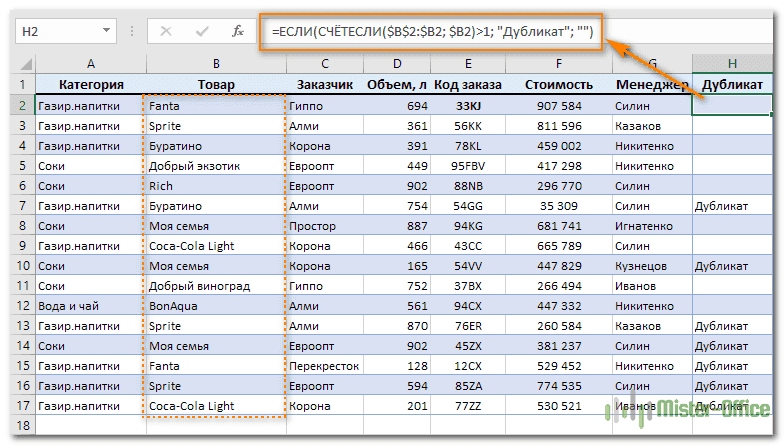Select row 7 header
The width and height of the screenshot is (784, 446).
24,206
